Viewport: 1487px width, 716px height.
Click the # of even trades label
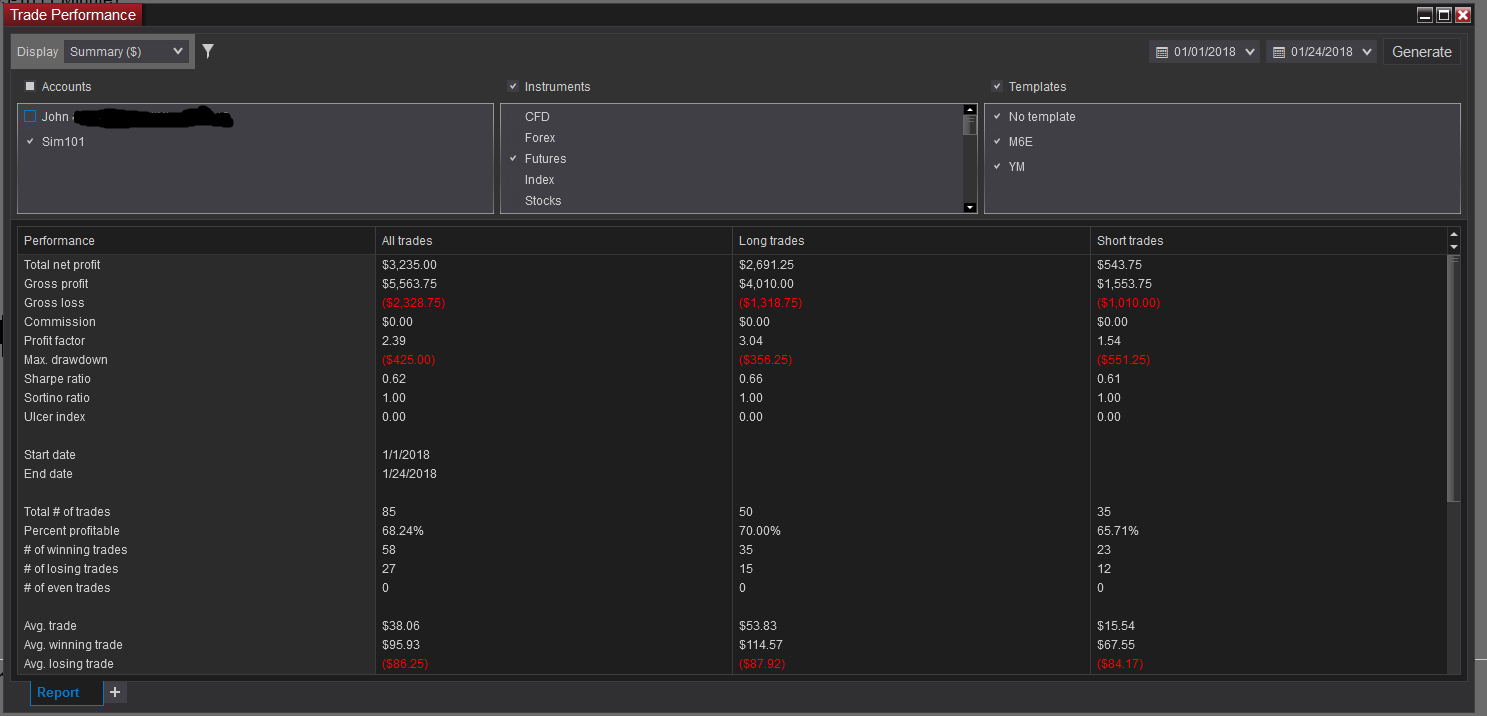click(x=67, y=588)
